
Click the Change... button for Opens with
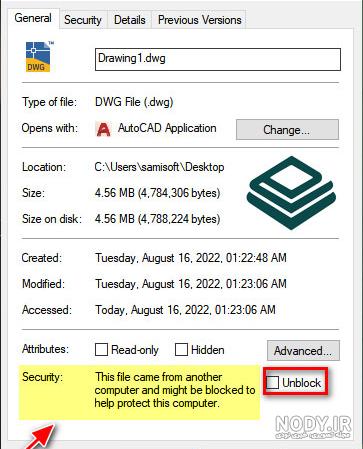click(x=287, y=130)
